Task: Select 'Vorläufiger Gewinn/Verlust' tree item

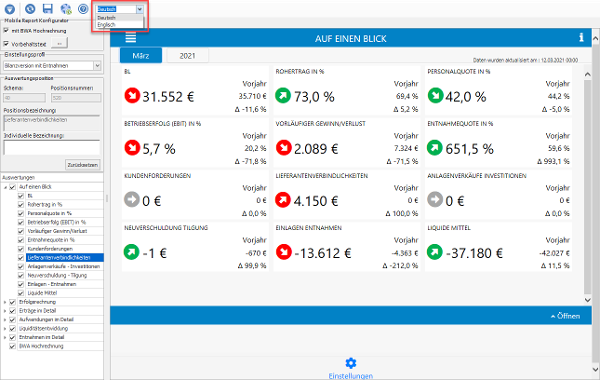Action: (57, 231)
